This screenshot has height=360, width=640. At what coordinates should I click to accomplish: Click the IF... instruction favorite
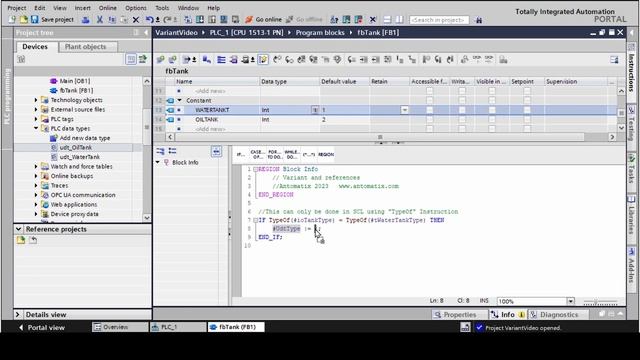click(x=241, y=154)
